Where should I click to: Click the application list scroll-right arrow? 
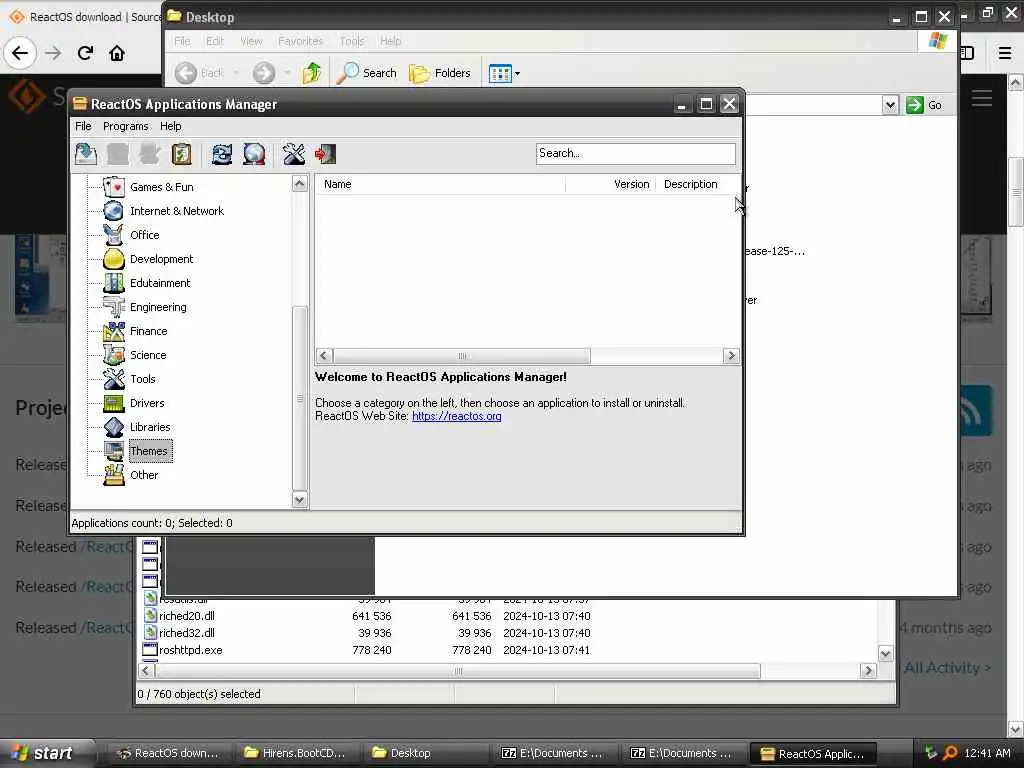[731, 356]
